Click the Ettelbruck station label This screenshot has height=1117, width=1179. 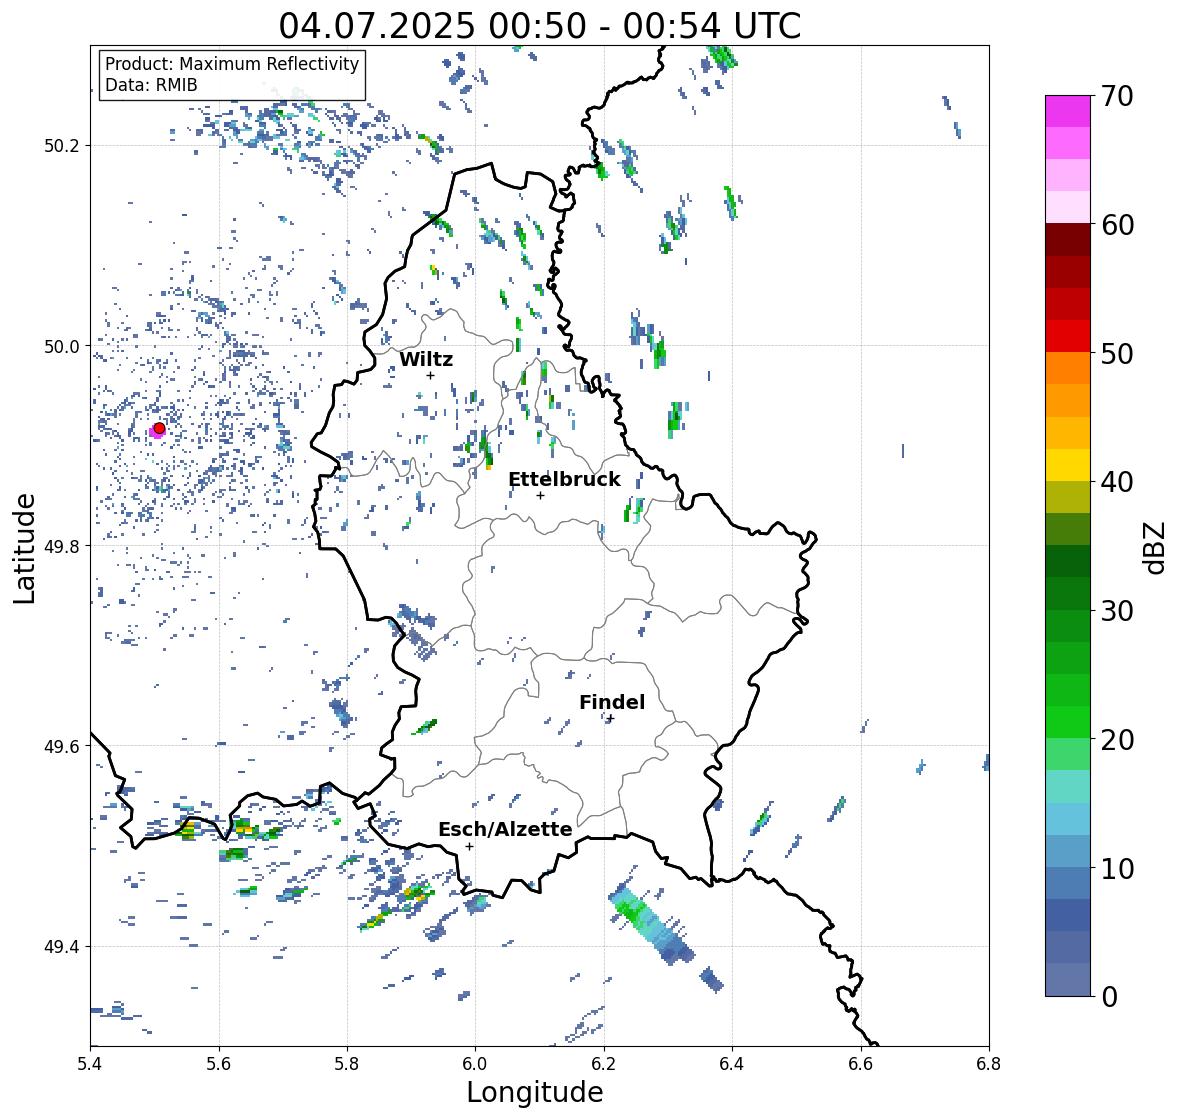[x=565, y=480]
